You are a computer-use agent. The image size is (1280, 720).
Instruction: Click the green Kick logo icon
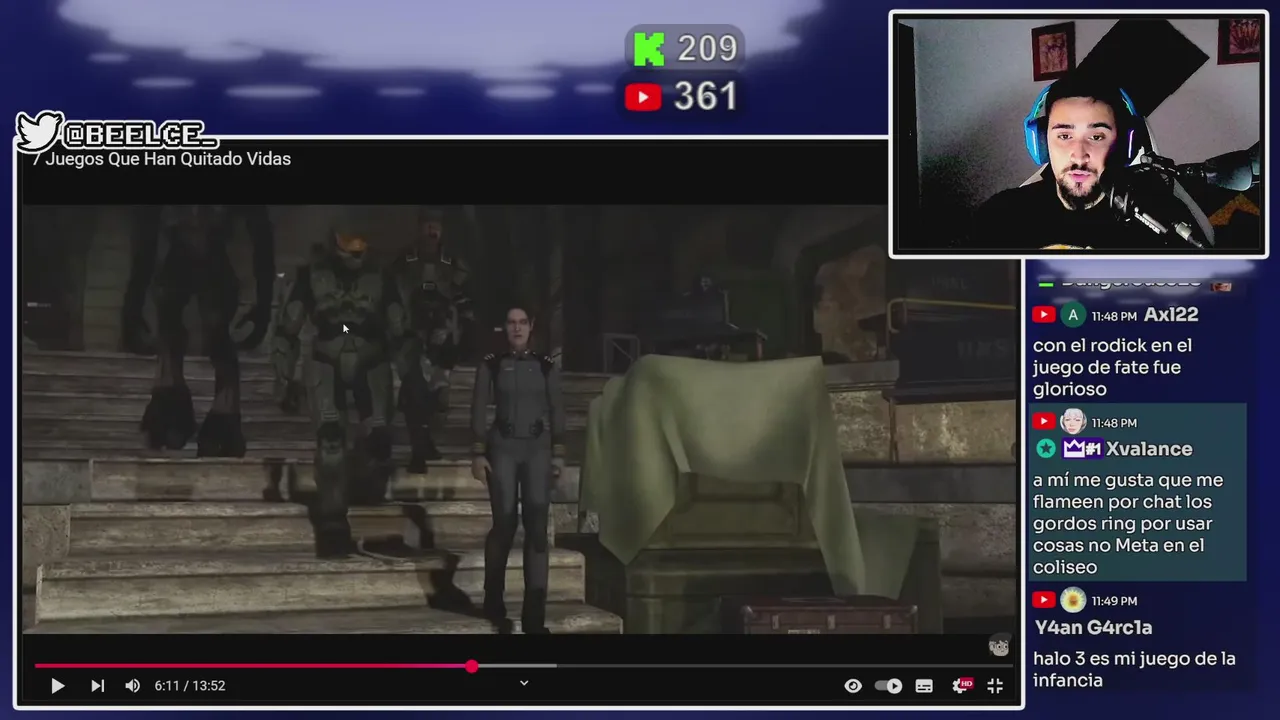(649, 49)
